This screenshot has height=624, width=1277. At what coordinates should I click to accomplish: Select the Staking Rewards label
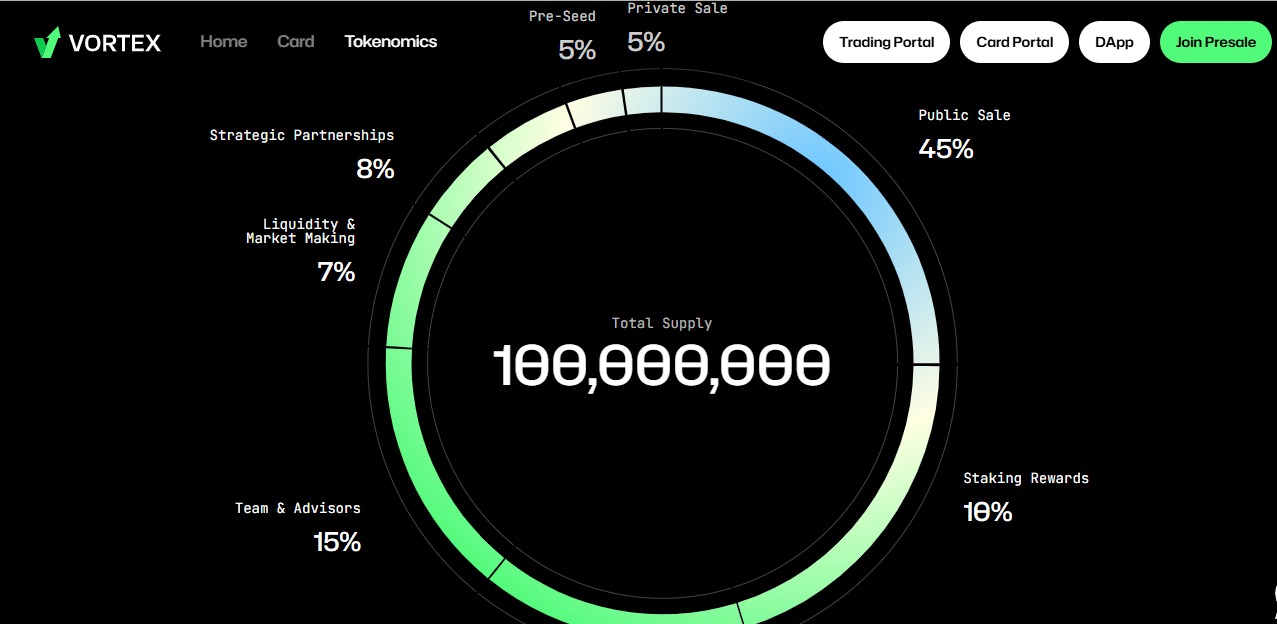1025,478
